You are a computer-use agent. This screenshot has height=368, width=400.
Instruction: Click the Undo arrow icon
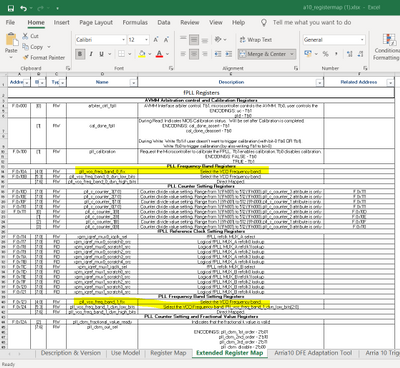coord(23,8)
